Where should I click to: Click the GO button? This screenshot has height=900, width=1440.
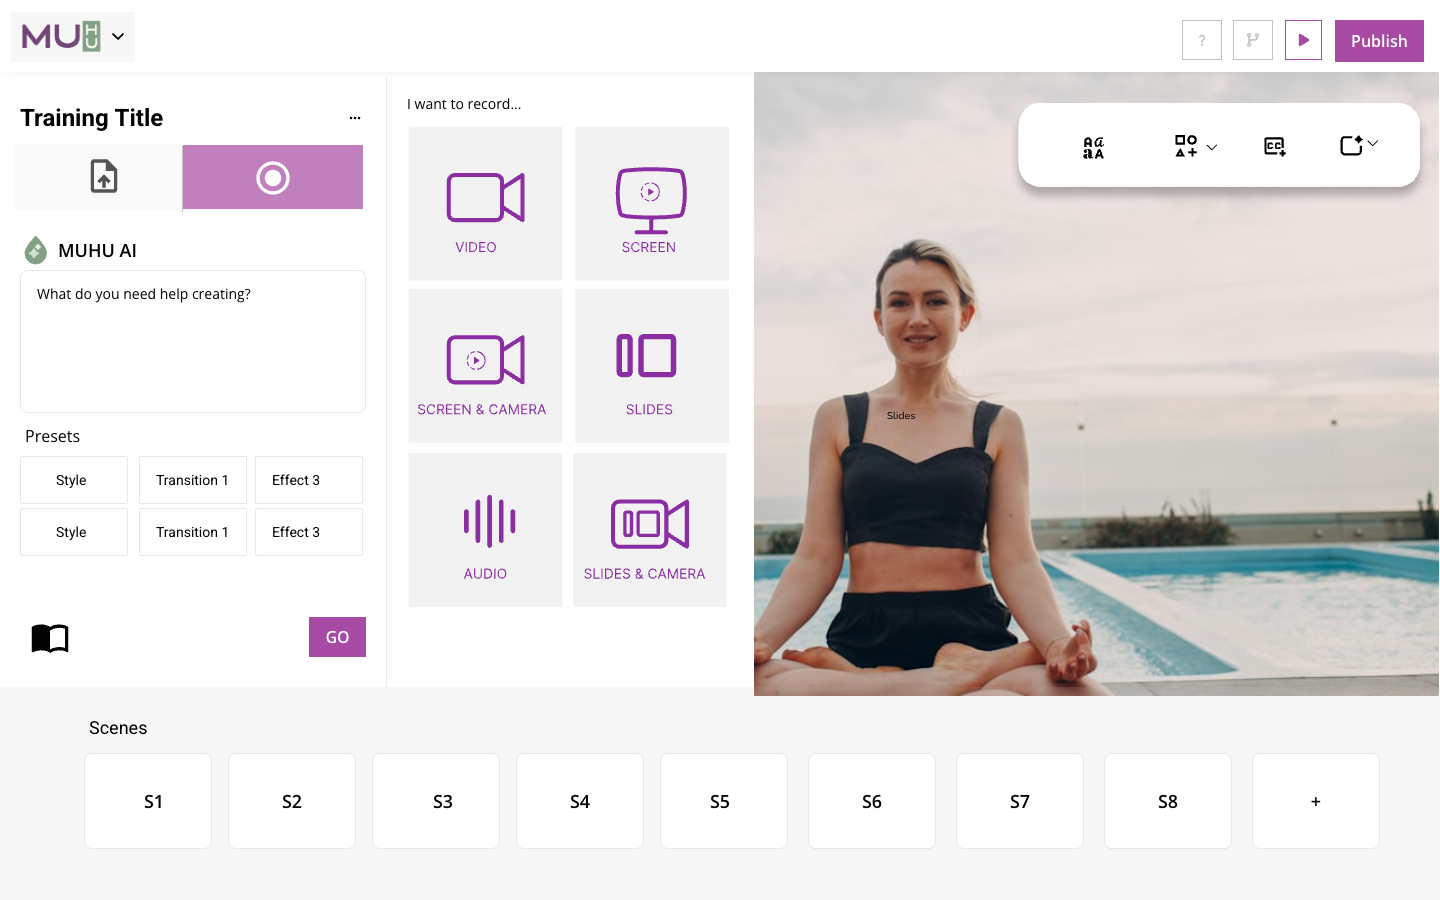[x=337, y=637]
